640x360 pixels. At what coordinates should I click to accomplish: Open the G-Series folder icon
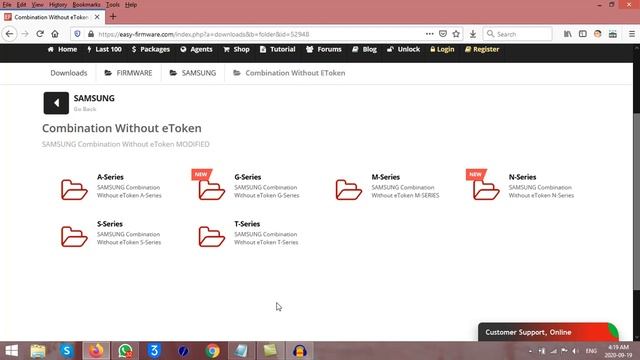[211, 189]
